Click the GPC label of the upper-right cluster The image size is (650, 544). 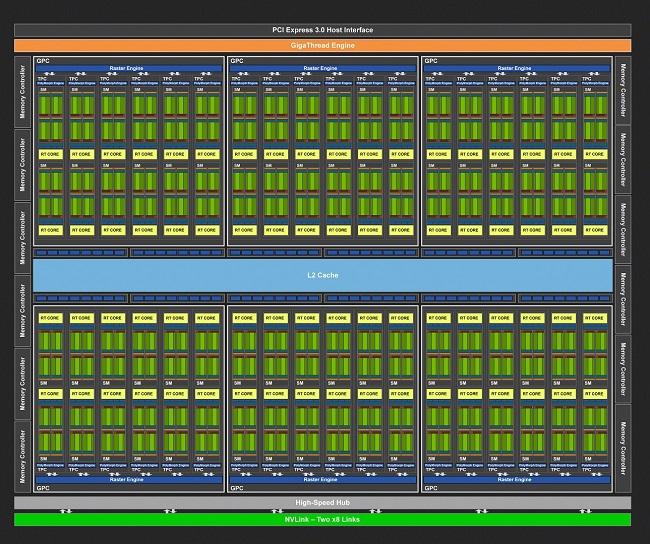(431, 61)
